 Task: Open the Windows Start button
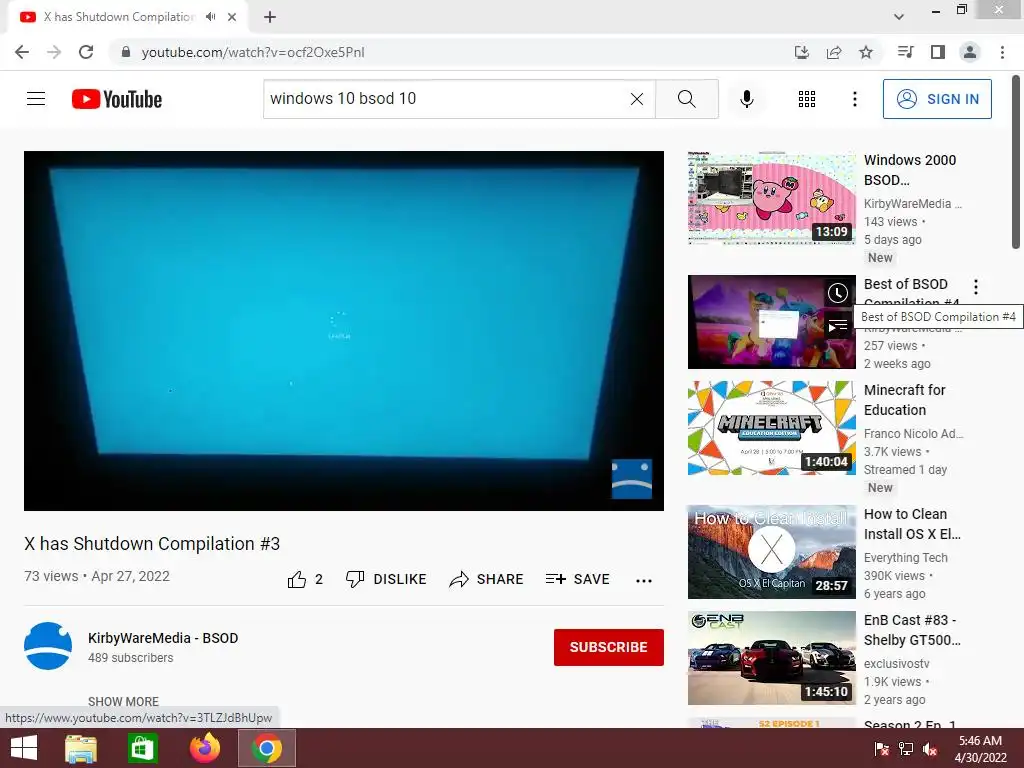24,748
